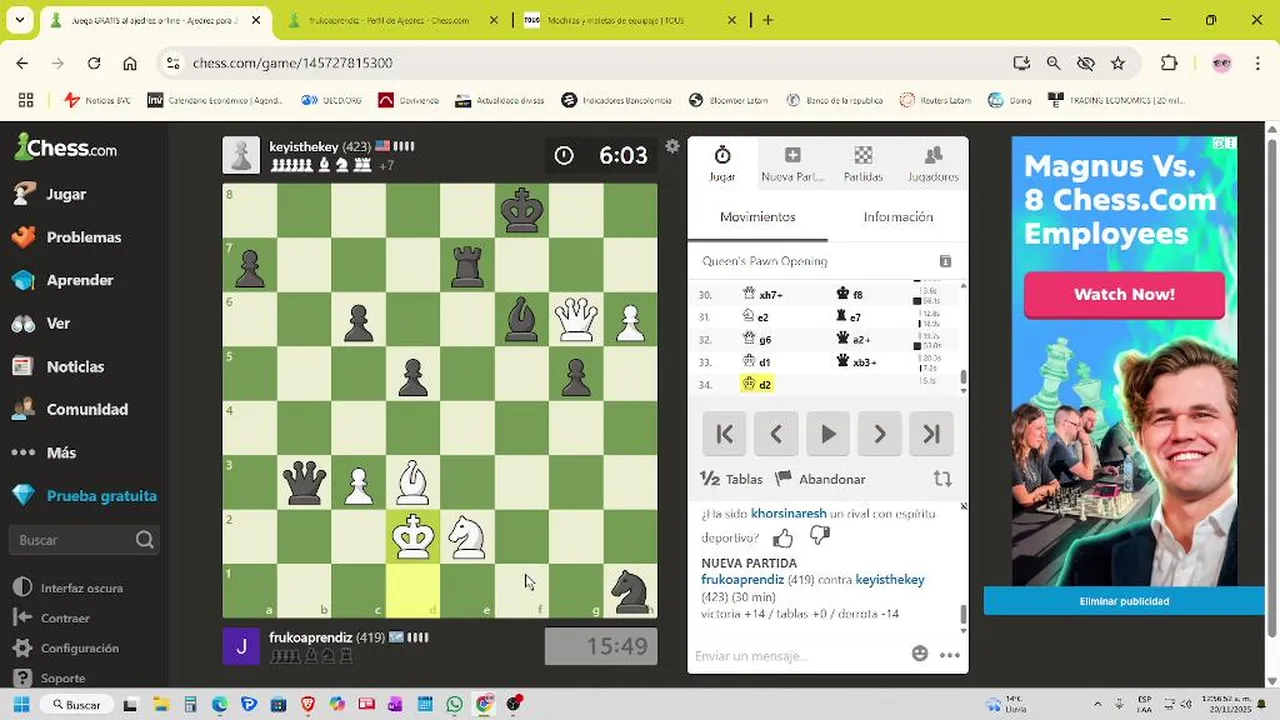Select the Jugar tab with stopwatch icon

[722, 163]
